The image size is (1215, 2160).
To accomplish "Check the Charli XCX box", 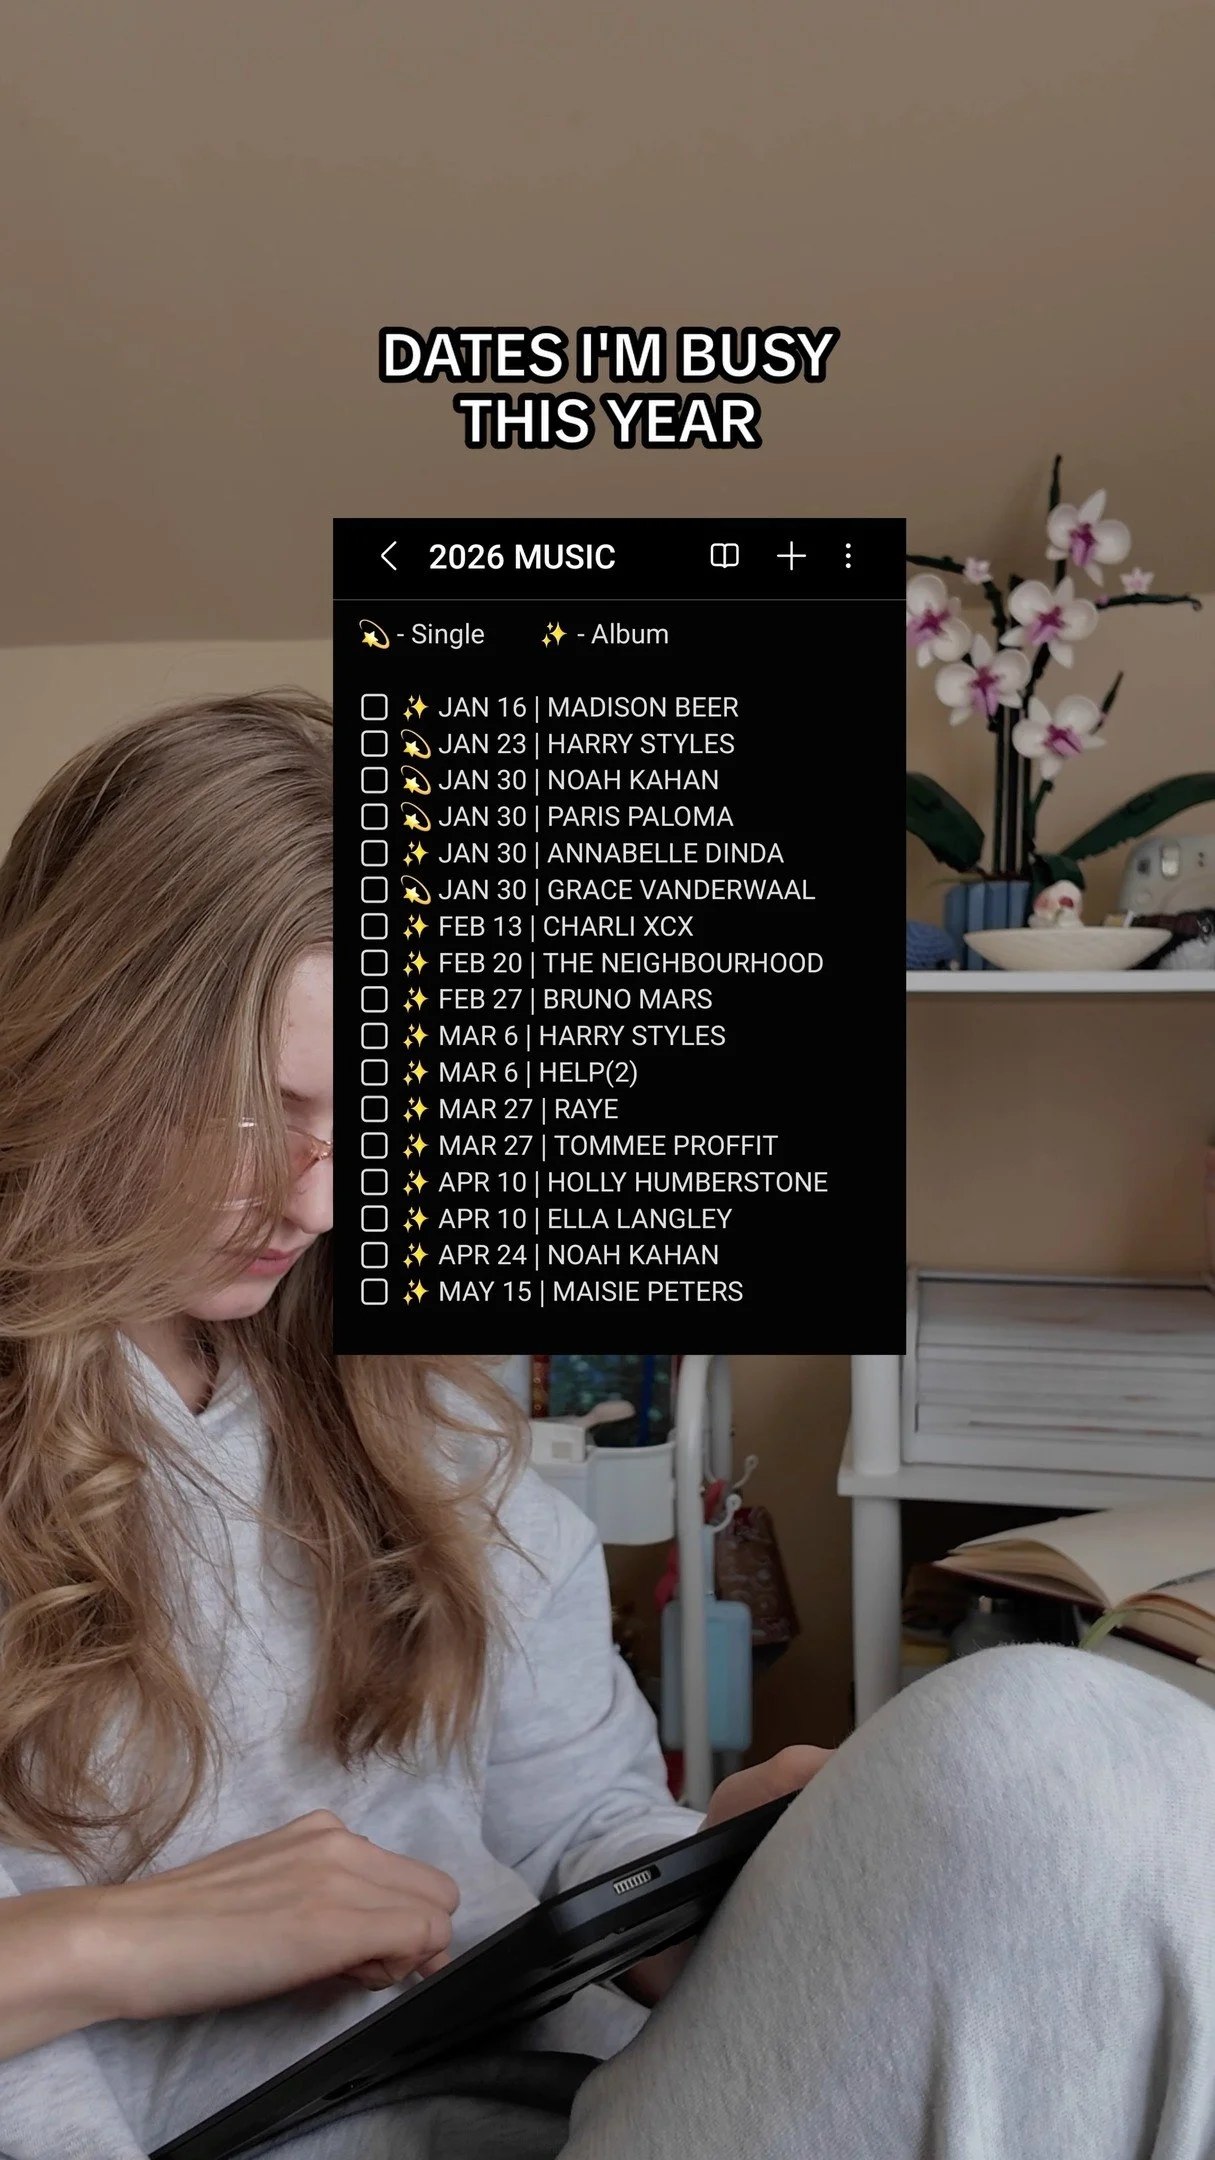I will (x=374, y=926).
